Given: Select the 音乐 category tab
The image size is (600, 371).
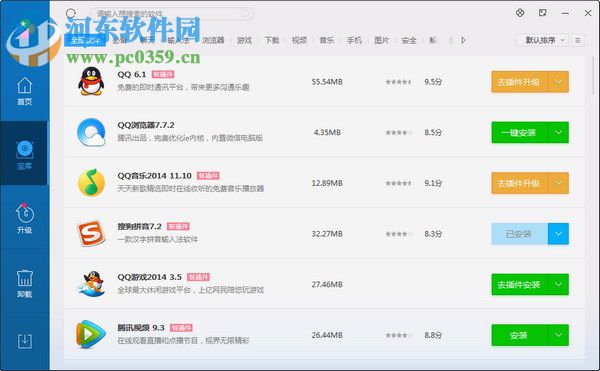Looking at the screenshot, I should (327, 40).
